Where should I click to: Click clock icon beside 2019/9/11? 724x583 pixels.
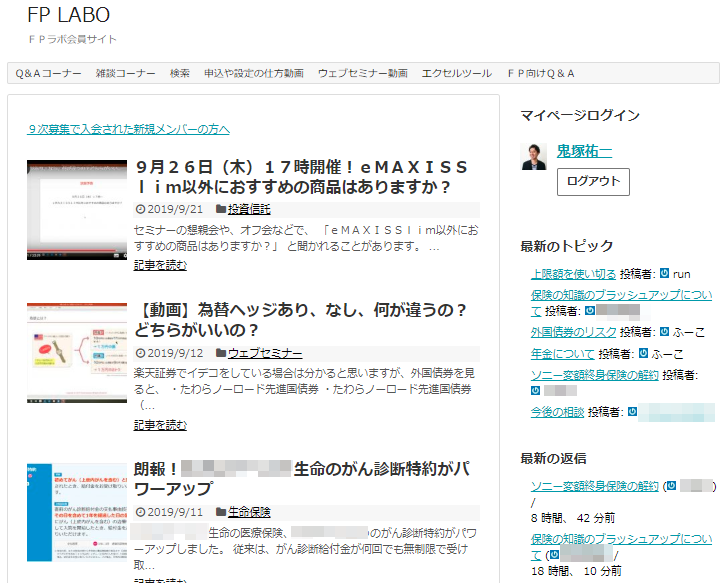pos(140,512)
